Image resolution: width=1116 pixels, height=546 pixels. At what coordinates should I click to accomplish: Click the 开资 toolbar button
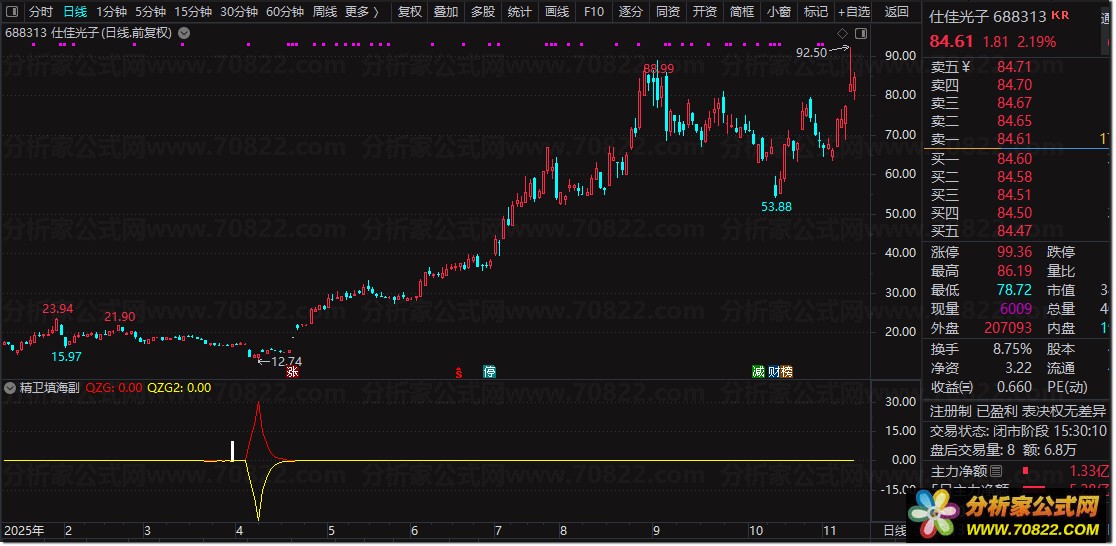705,11
